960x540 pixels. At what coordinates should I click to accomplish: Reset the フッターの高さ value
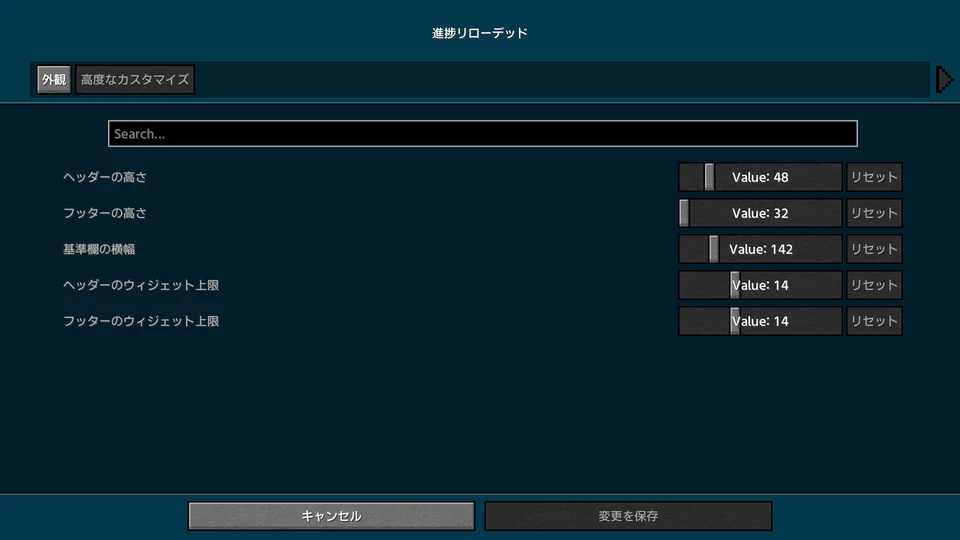coord(874,213)
